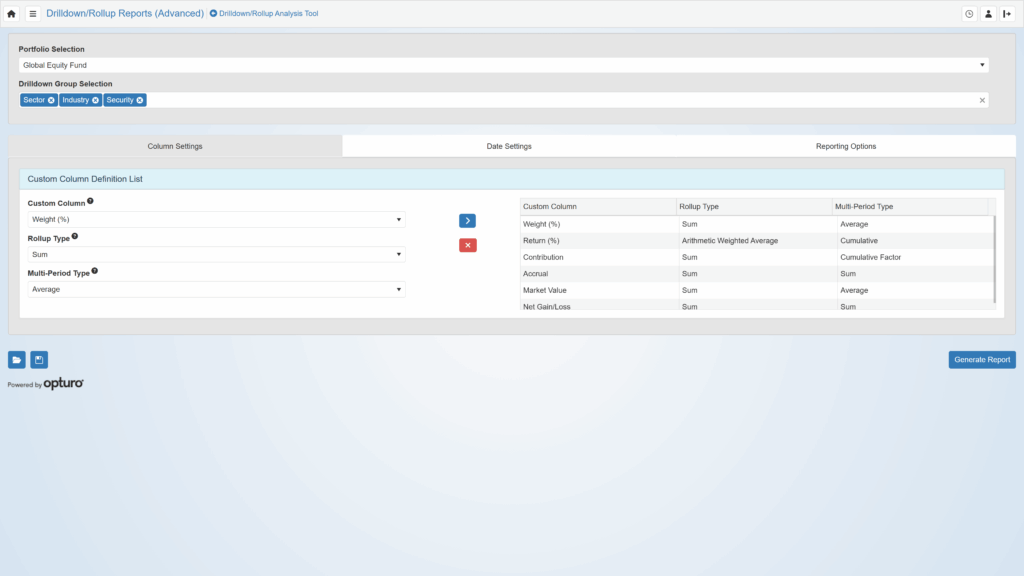Expand the Custom Column dropdown

coord(216,219)
